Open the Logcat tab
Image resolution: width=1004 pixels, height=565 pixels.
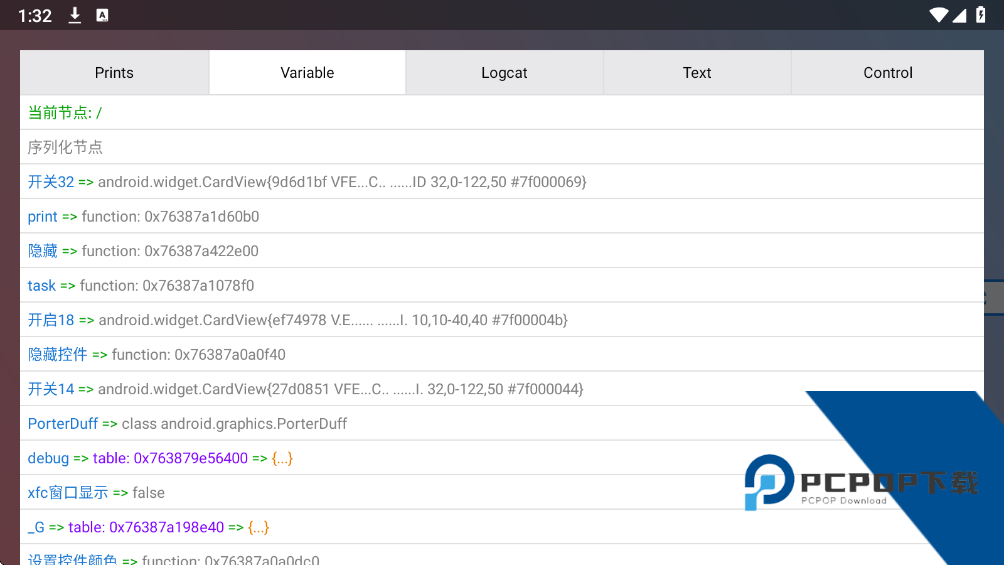[504, 73]
